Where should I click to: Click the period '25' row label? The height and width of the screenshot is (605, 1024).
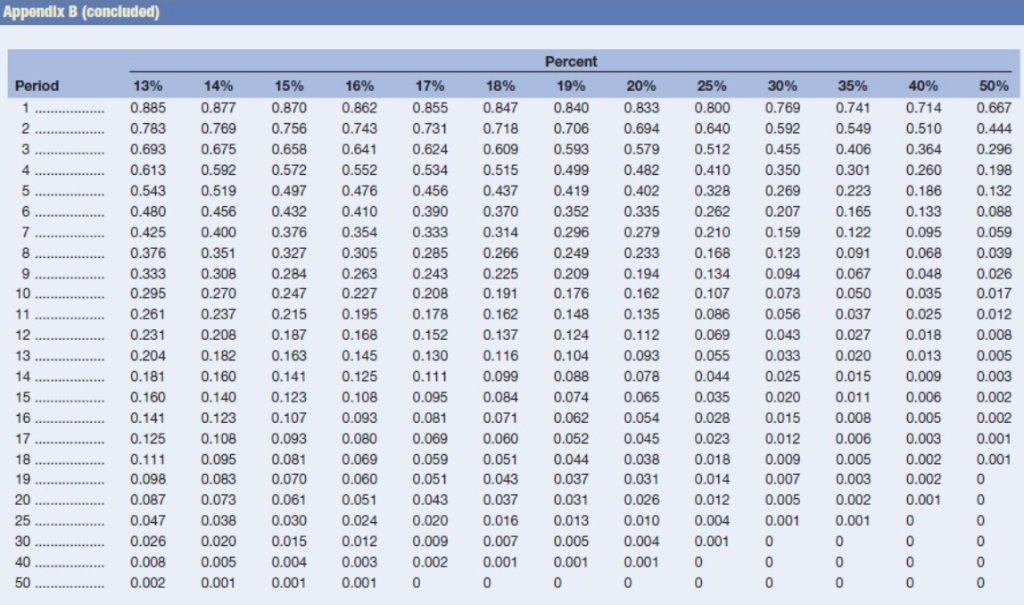[23, 521]
